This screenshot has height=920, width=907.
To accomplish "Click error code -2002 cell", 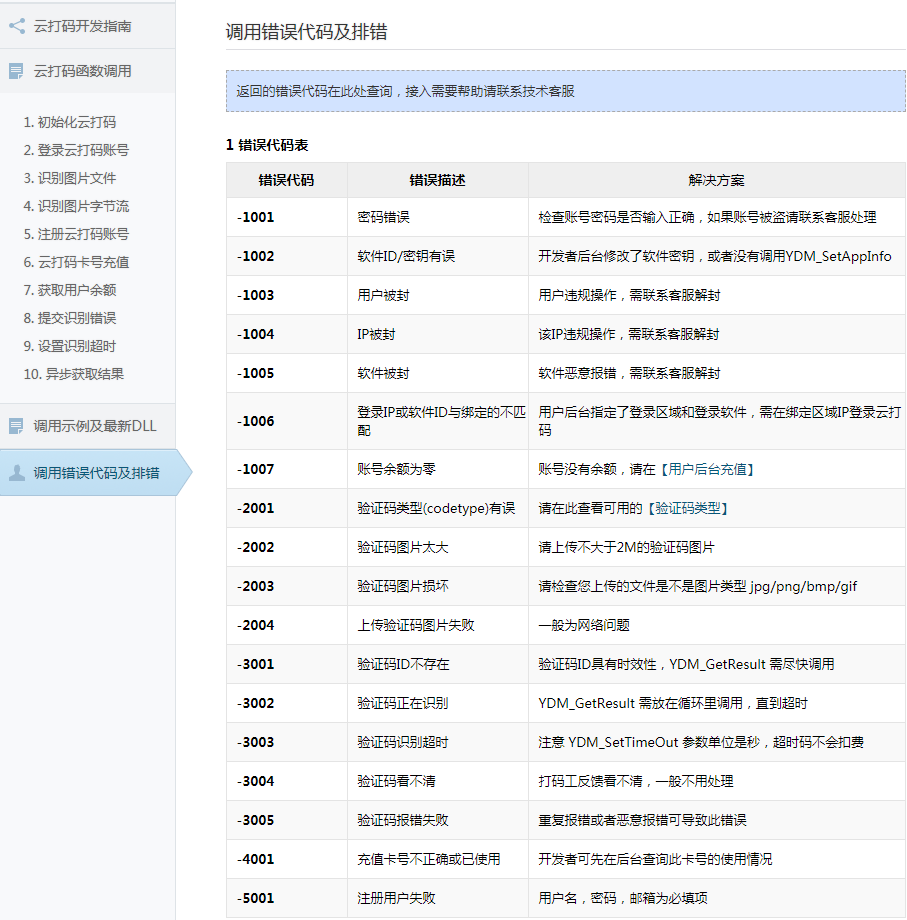I will (x=287, y=547).
